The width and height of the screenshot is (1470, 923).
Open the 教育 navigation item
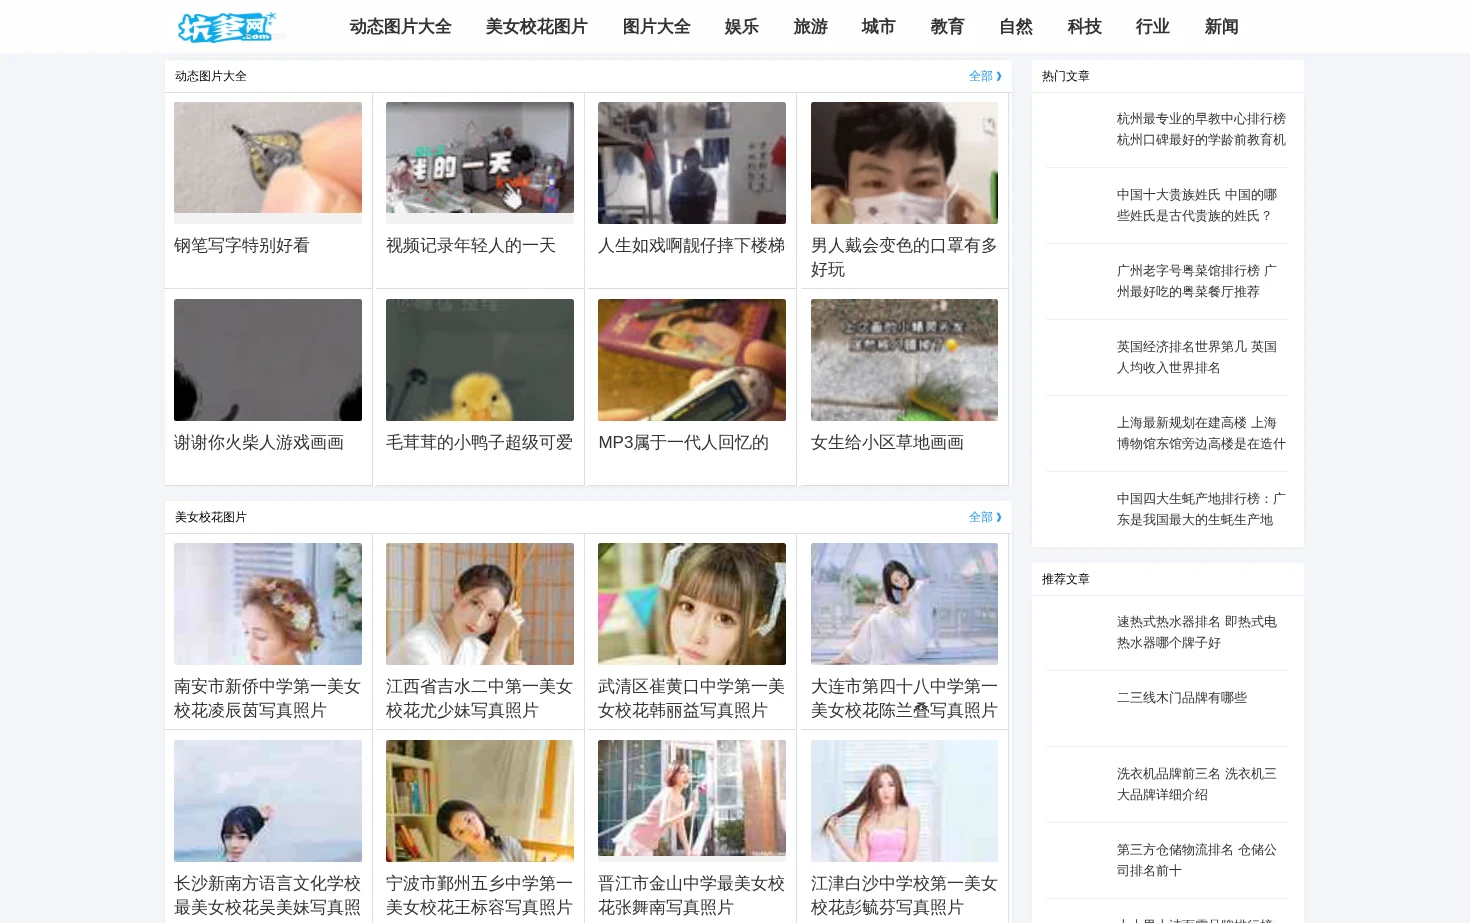[x=947, y=27]
